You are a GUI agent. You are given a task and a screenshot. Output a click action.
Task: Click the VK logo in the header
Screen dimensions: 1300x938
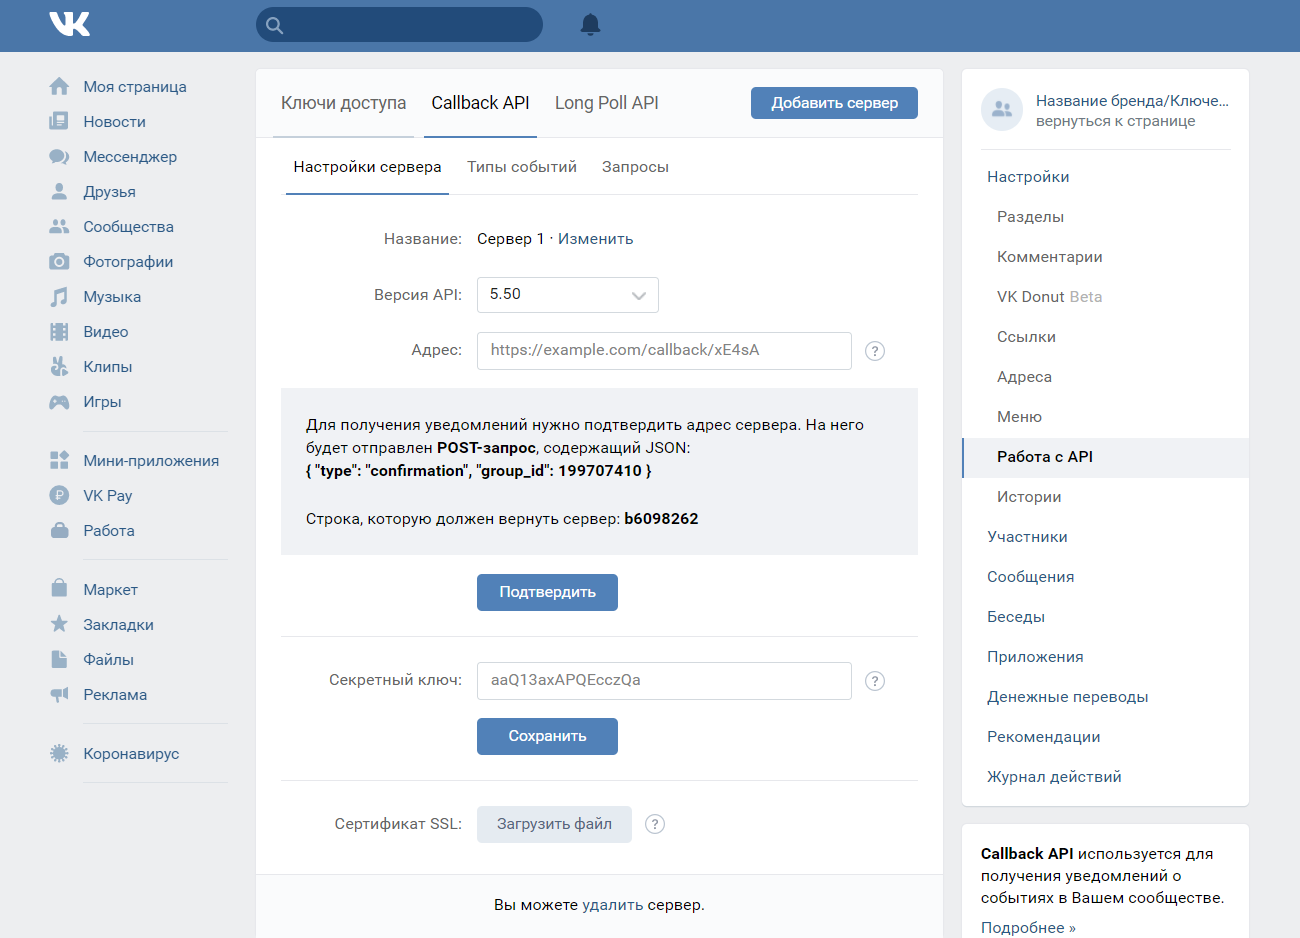tap(70, 25)
